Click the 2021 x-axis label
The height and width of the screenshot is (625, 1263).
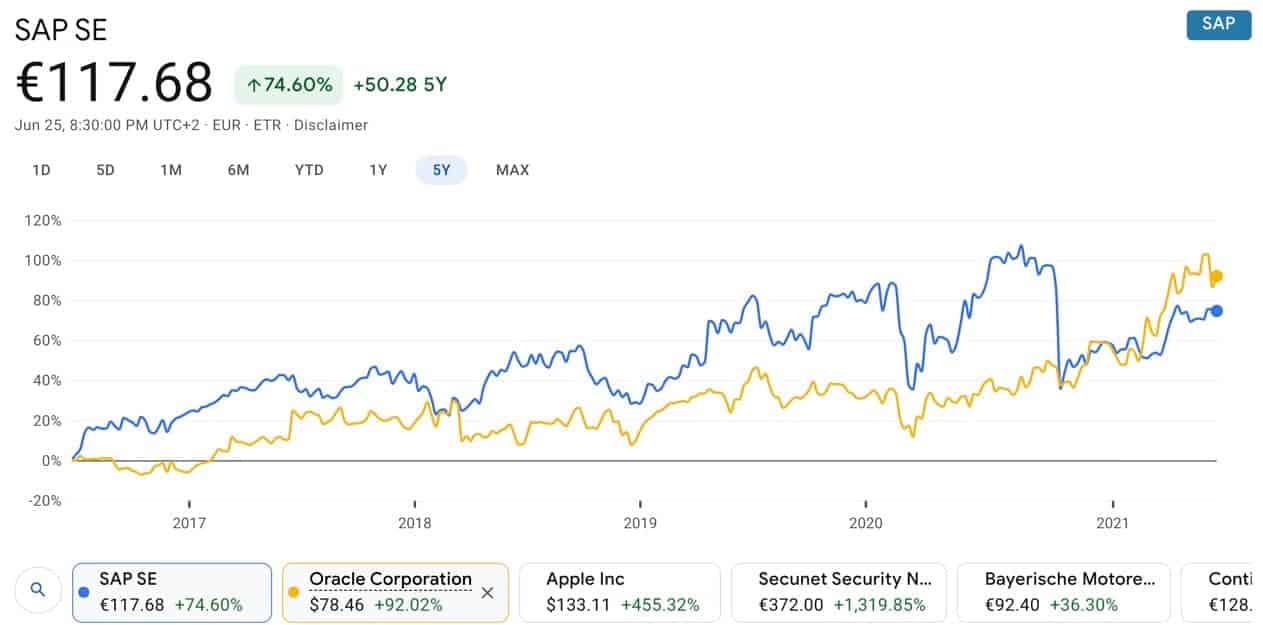[1113, 524]
